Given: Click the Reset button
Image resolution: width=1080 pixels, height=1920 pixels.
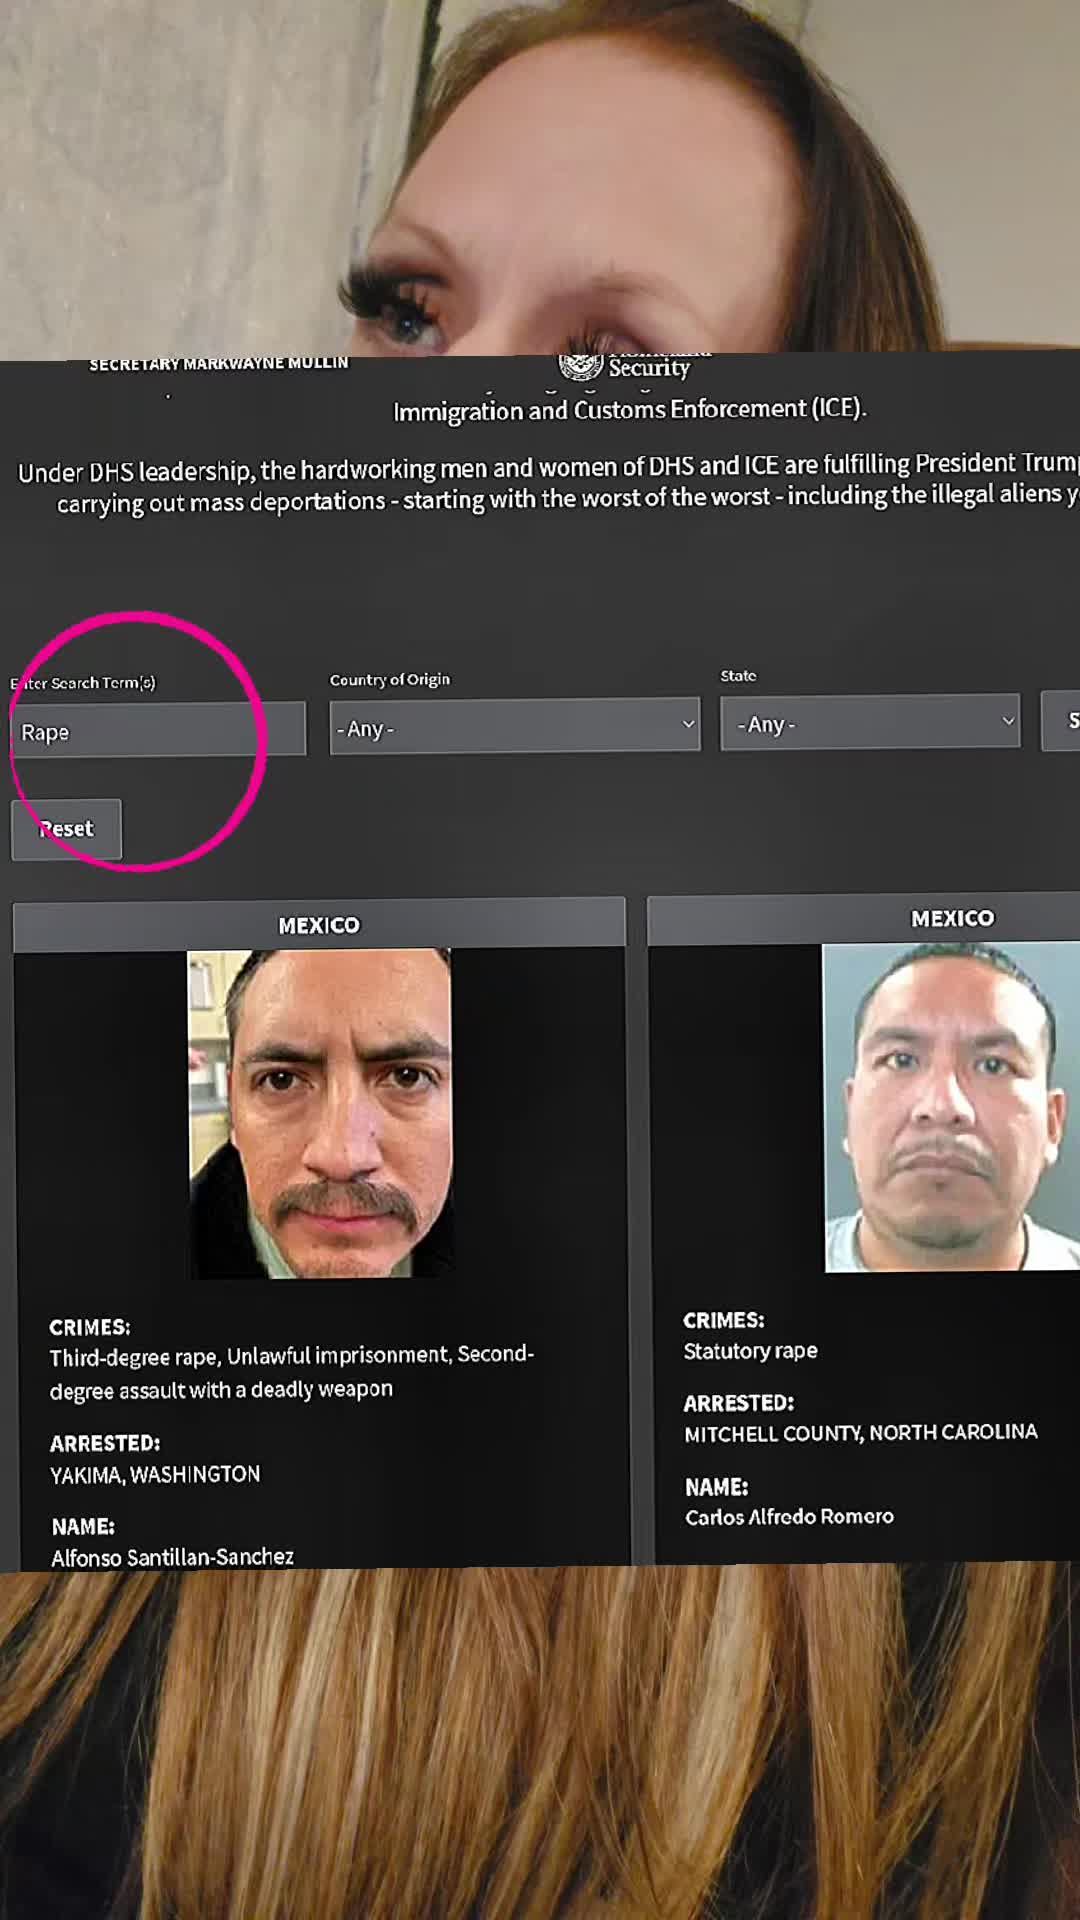Looking at the screenshot, I should 67,829.
